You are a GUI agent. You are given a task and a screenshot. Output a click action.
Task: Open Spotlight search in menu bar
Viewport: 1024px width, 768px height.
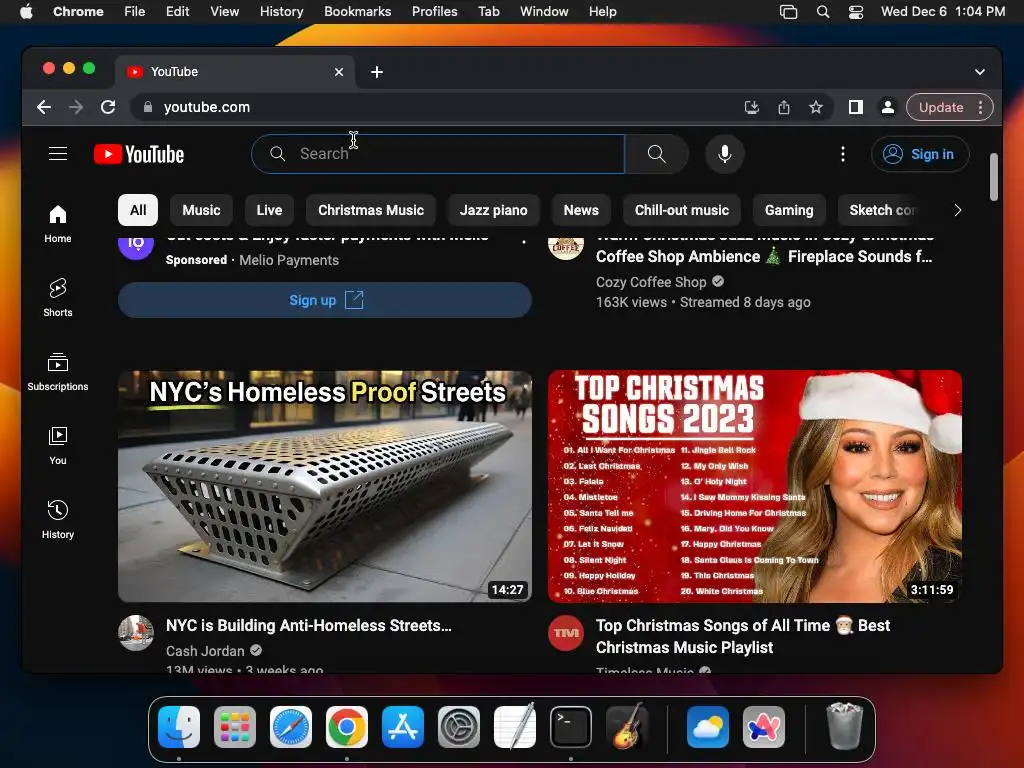pyautogui.click(x=823, y=12)
